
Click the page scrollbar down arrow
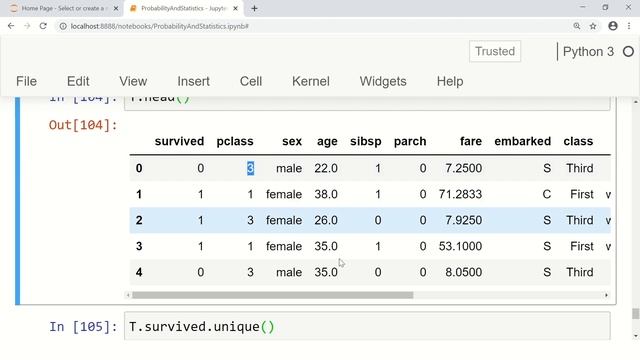[x=635, y=336]
